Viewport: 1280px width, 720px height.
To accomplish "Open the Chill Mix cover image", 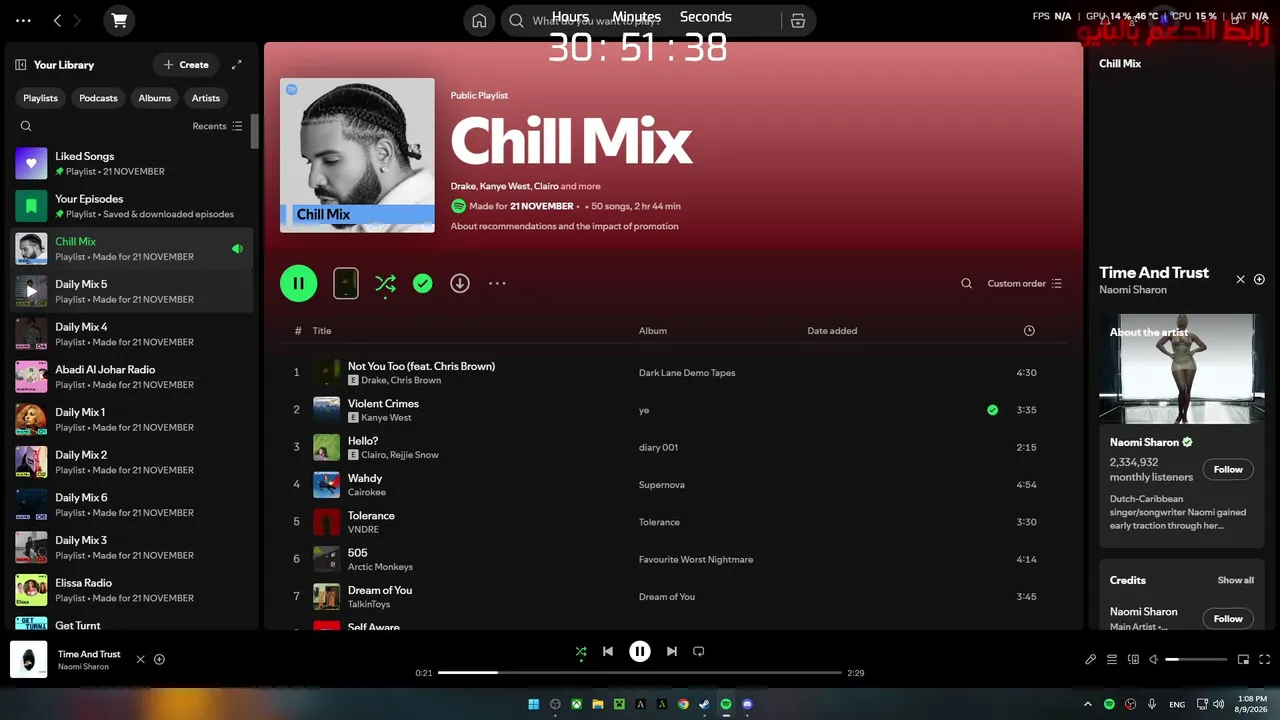I will point(357,155).
